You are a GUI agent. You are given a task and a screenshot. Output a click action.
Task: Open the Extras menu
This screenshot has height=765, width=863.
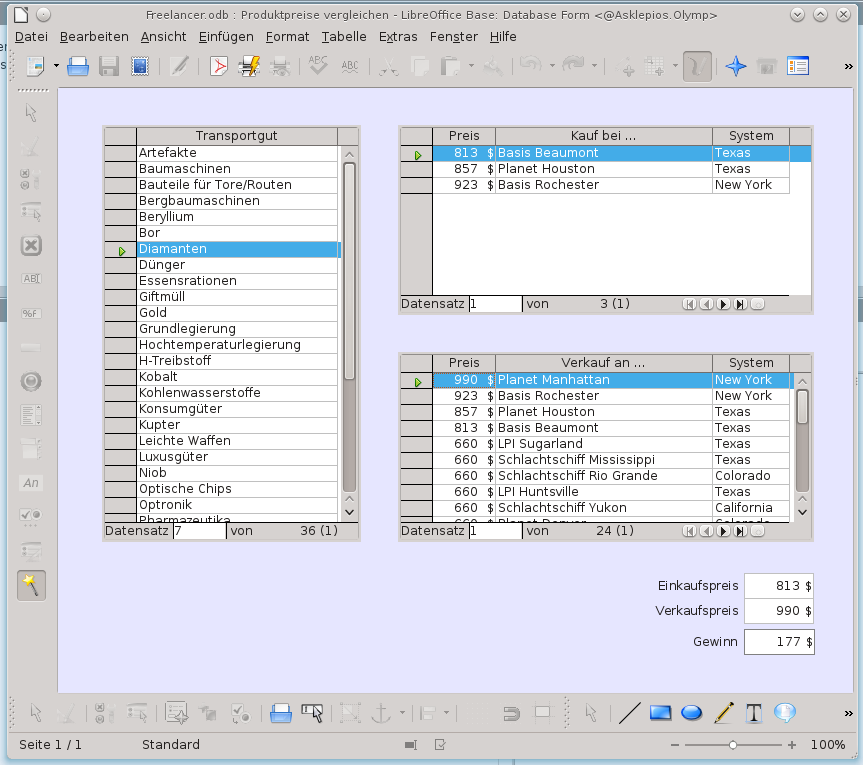point(398,37)
